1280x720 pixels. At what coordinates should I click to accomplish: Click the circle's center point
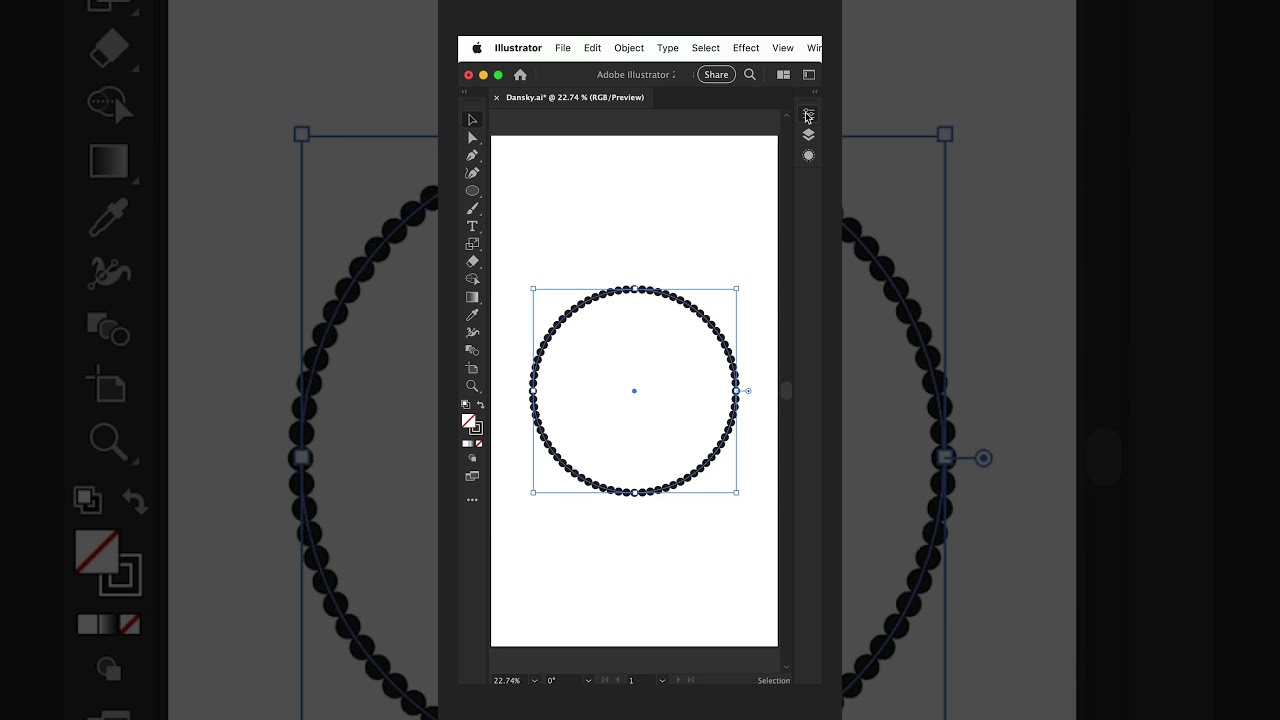point(634,391)
